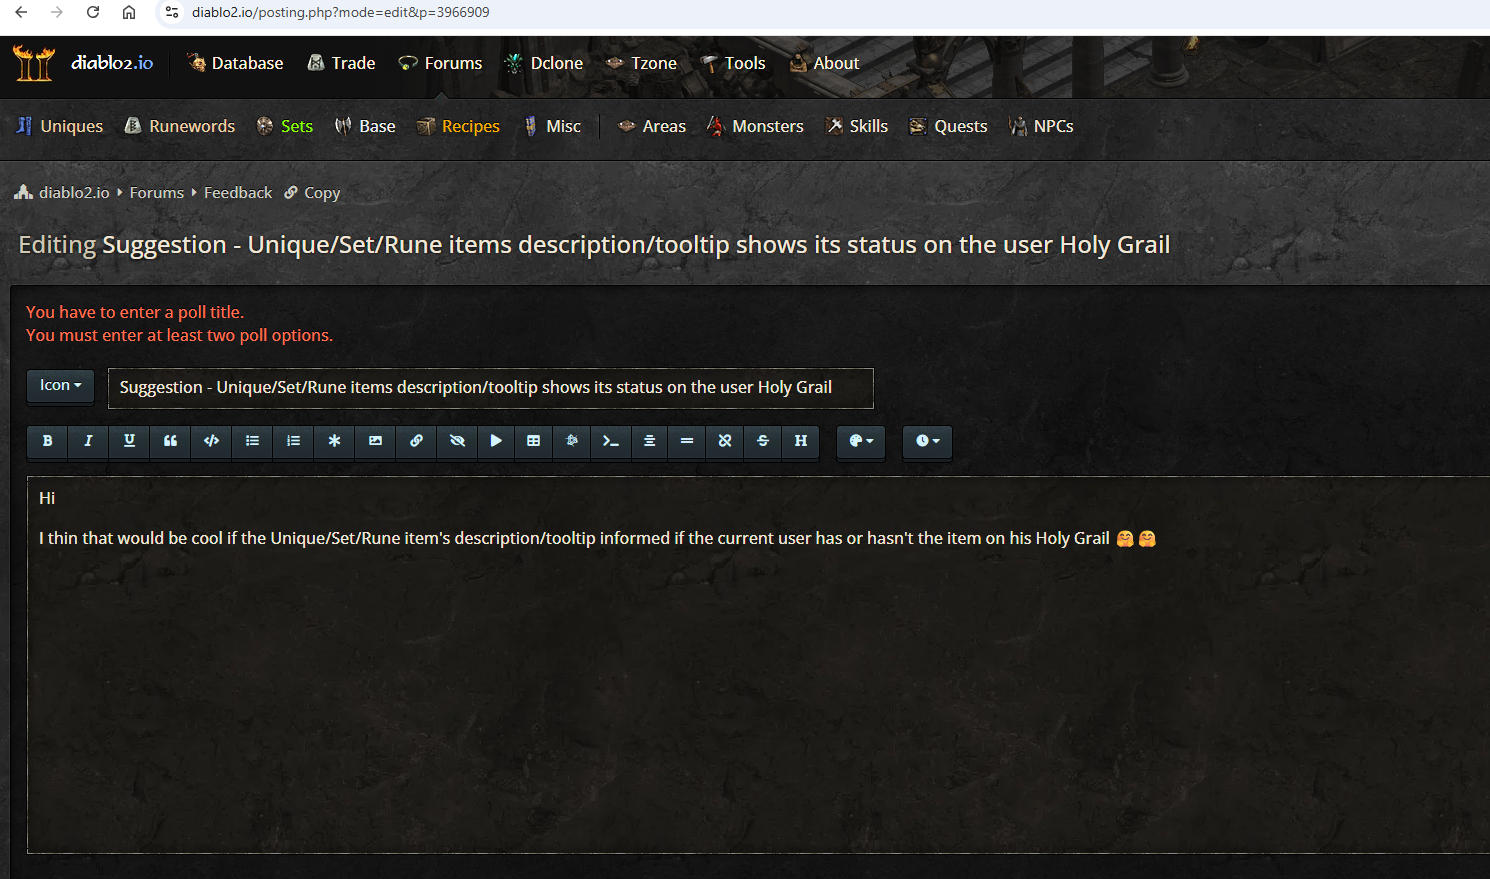Open the Forums menu

[440, 63]
